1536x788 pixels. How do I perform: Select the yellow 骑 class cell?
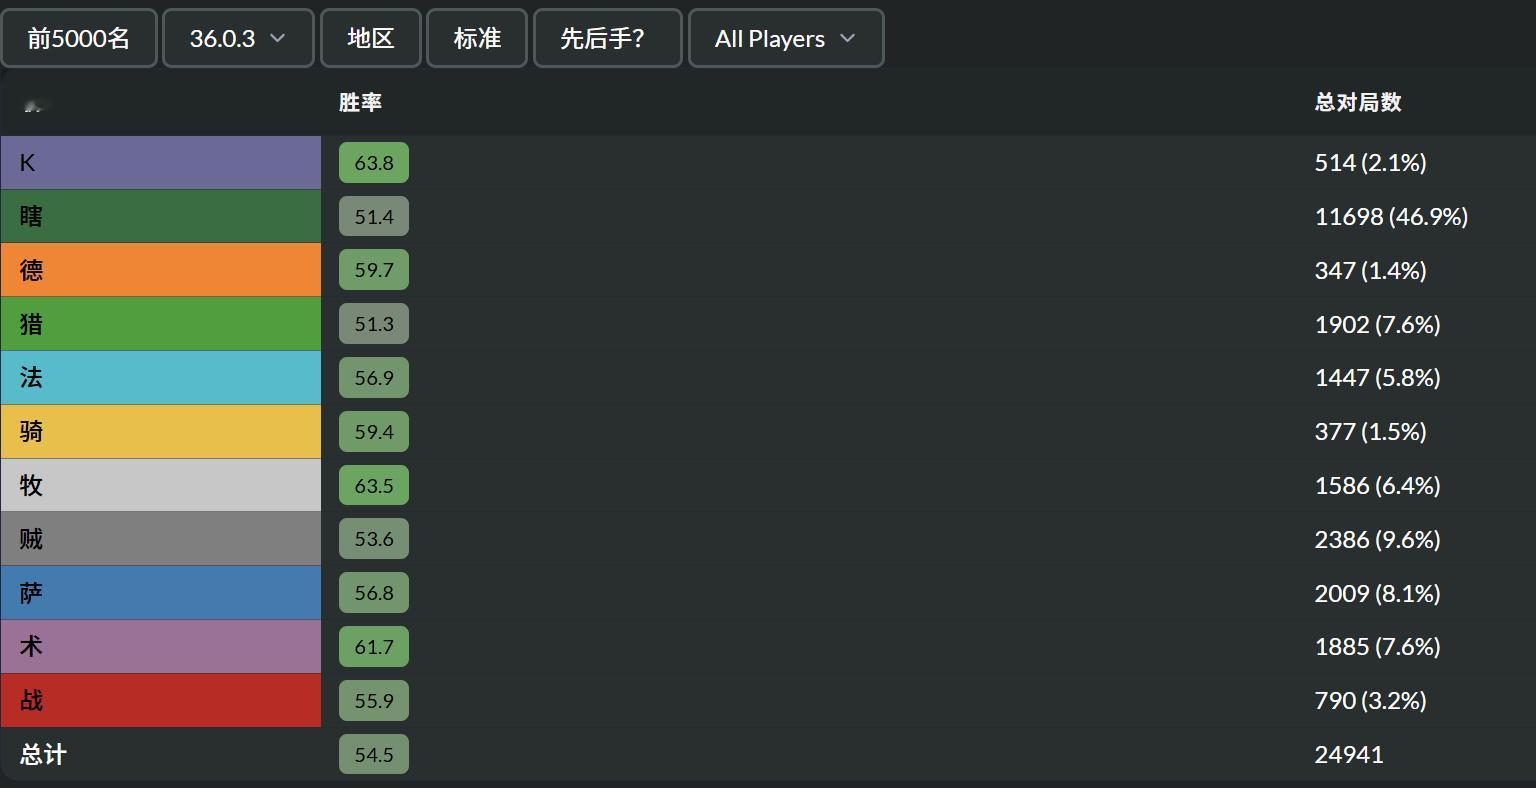click(x=161, y=431)
